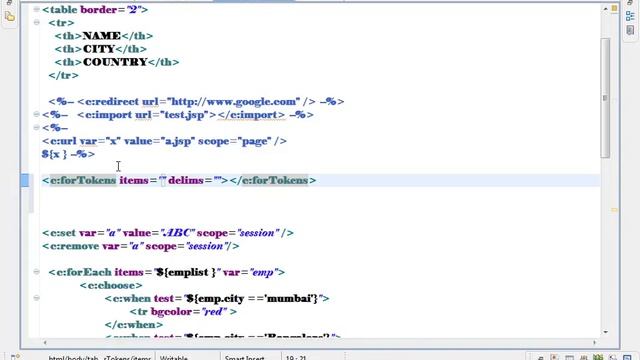The image size is (640, 360).
Task: Click the <c:choose> tag line
Action: click(x=111, y=285)
